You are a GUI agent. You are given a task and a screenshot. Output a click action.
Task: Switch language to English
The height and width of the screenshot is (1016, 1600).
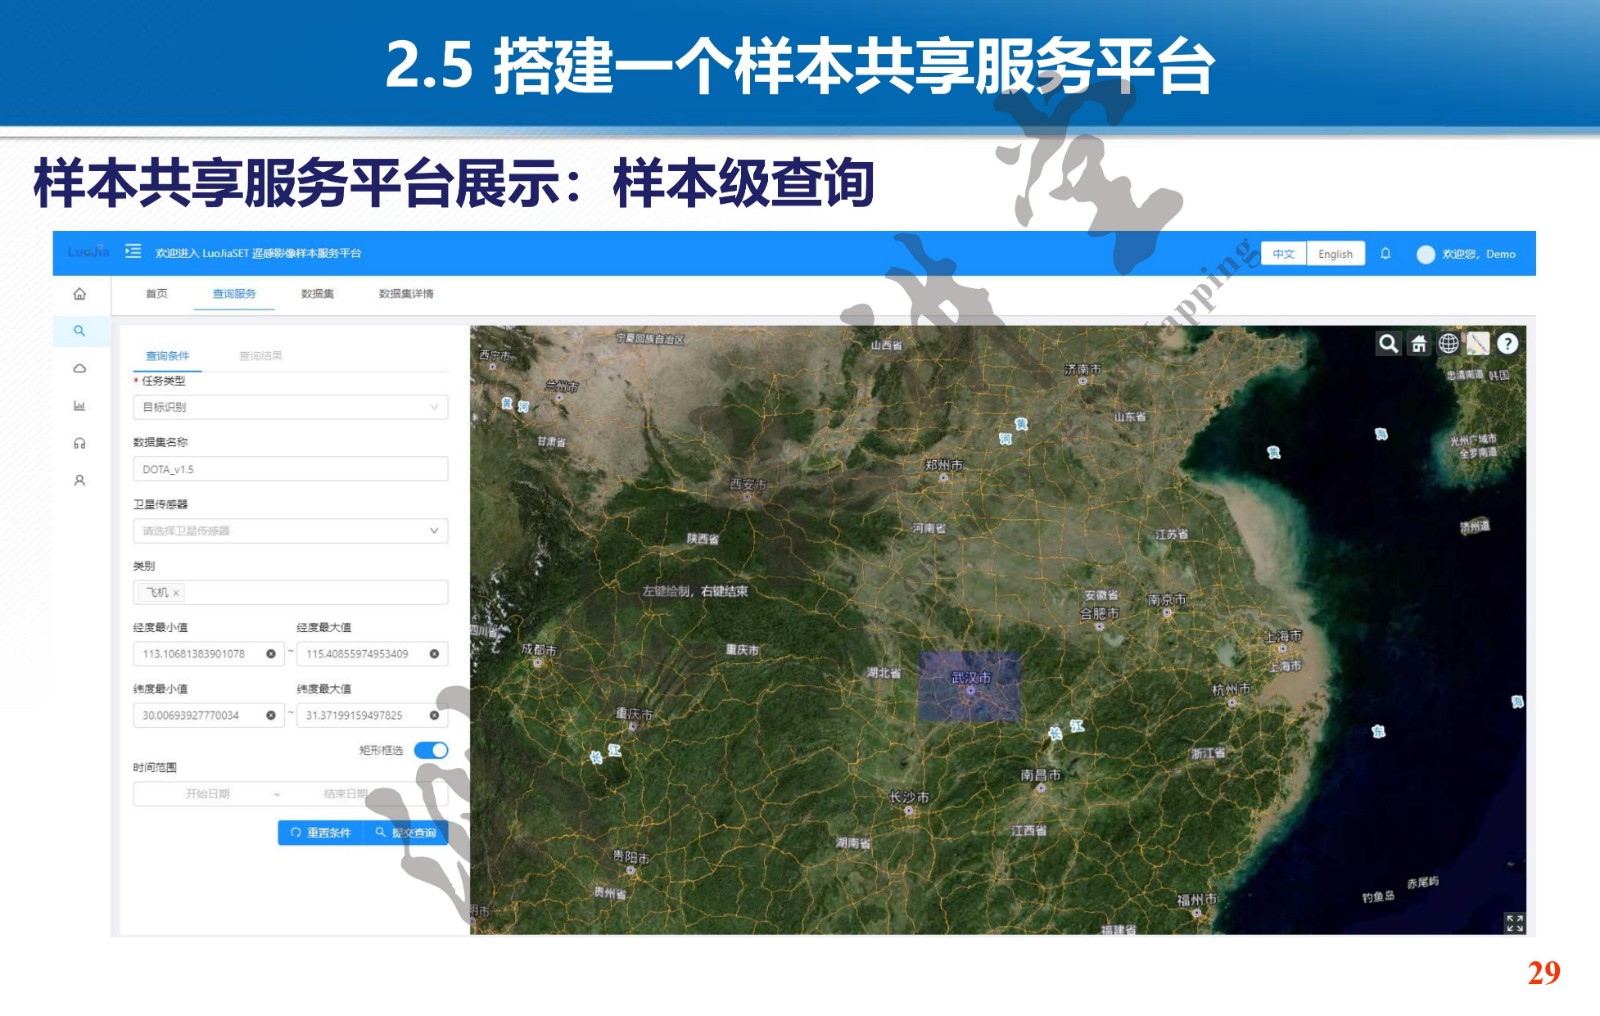[1335, 254]
